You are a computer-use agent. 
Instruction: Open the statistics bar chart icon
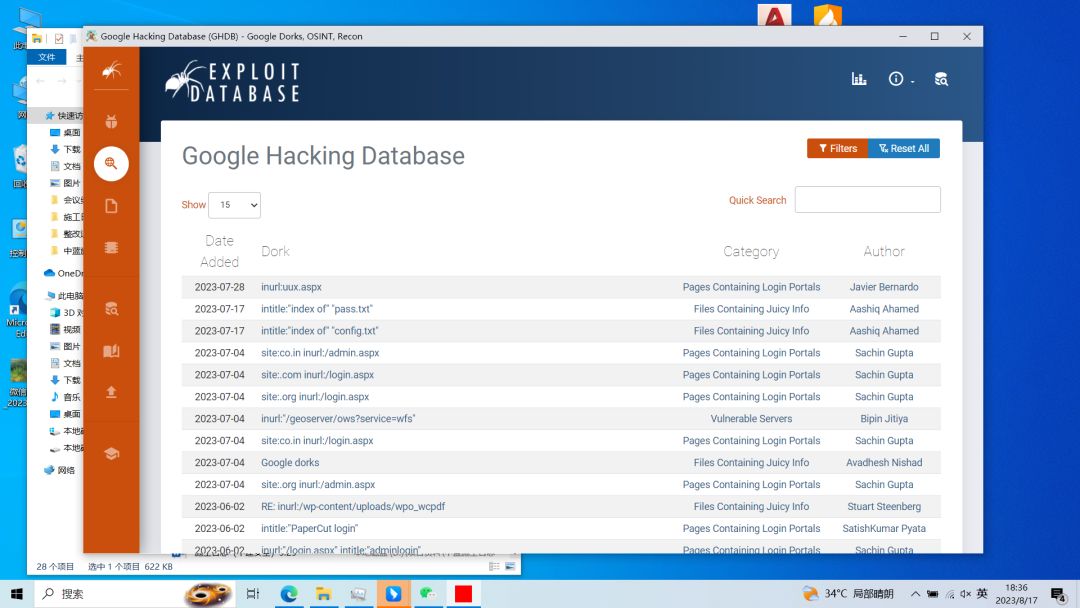tap(859, 78)
